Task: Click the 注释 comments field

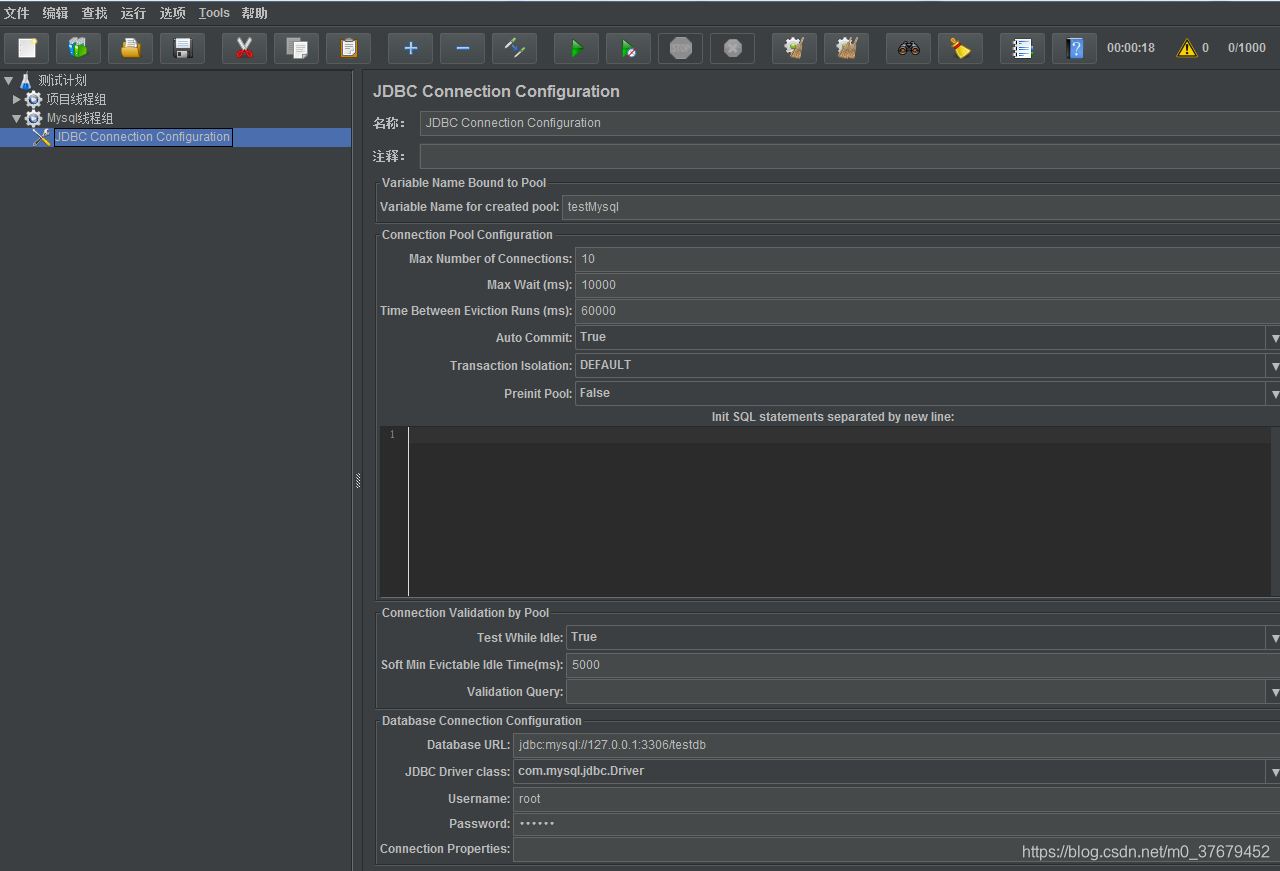Action: (x=850, y=156)
